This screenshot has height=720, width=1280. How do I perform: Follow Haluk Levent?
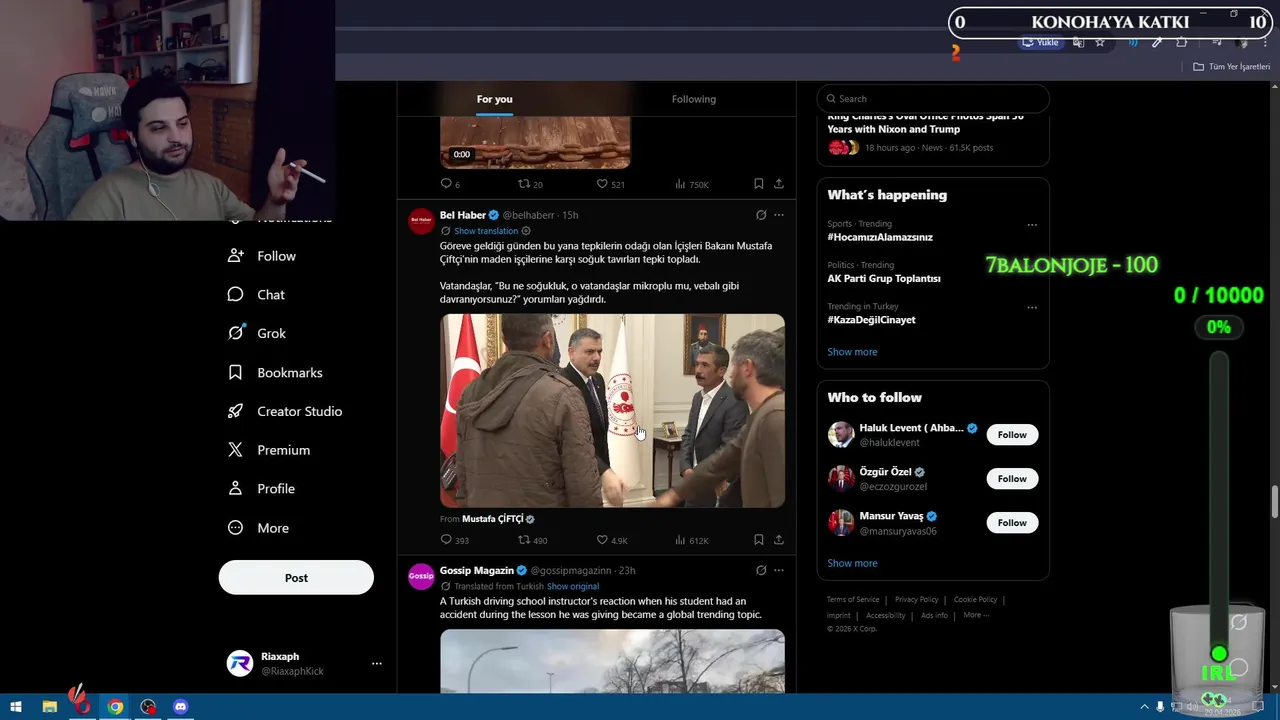click(x=1012, y=435)
